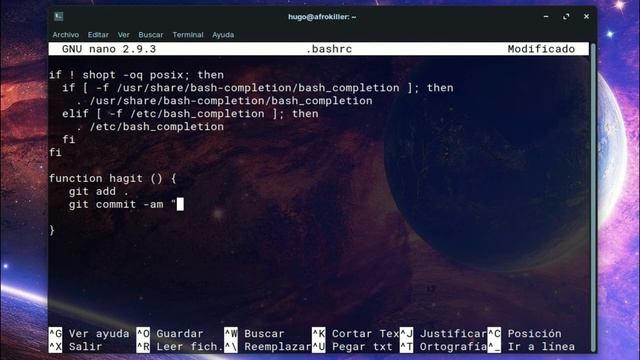Click the '^O Guardar' shortcut

[170, 333]
